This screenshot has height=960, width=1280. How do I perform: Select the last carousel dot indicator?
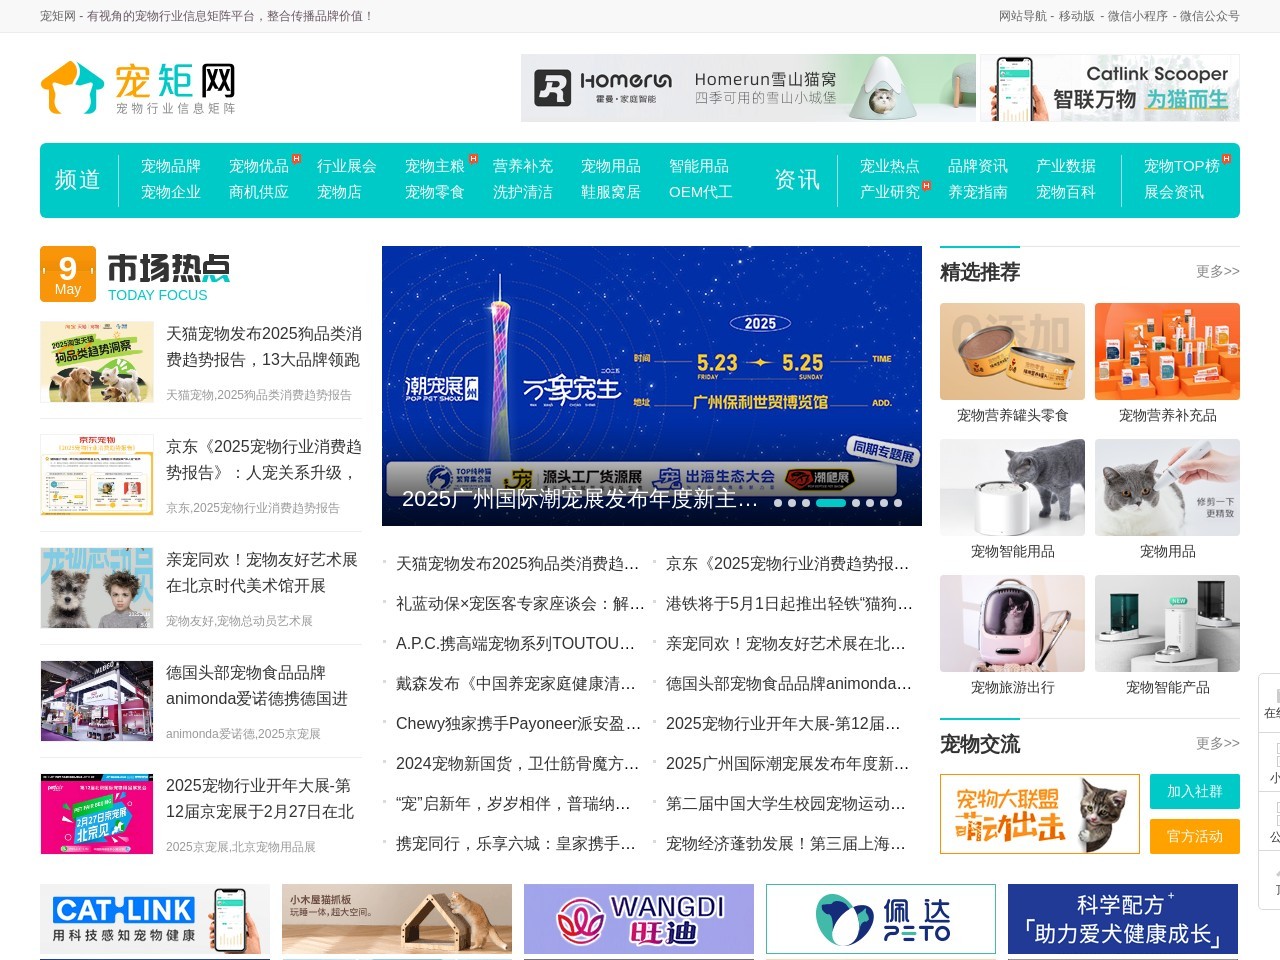coord(898,503)
